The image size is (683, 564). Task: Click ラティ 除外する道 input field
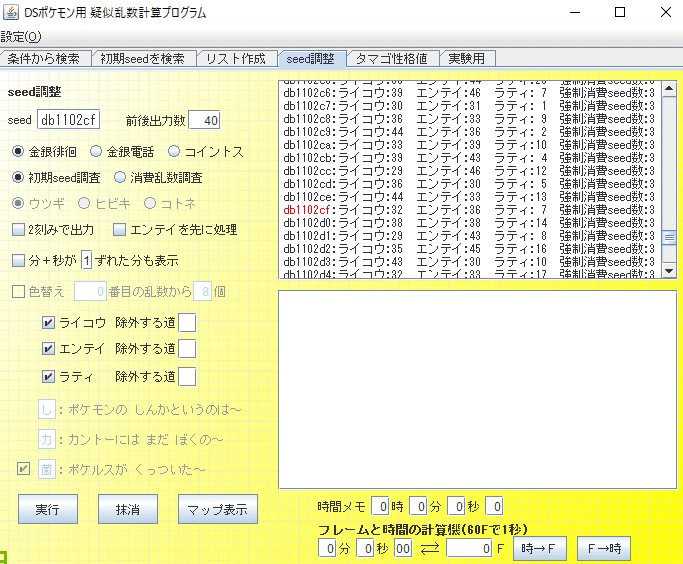click(x=187, y=377)
